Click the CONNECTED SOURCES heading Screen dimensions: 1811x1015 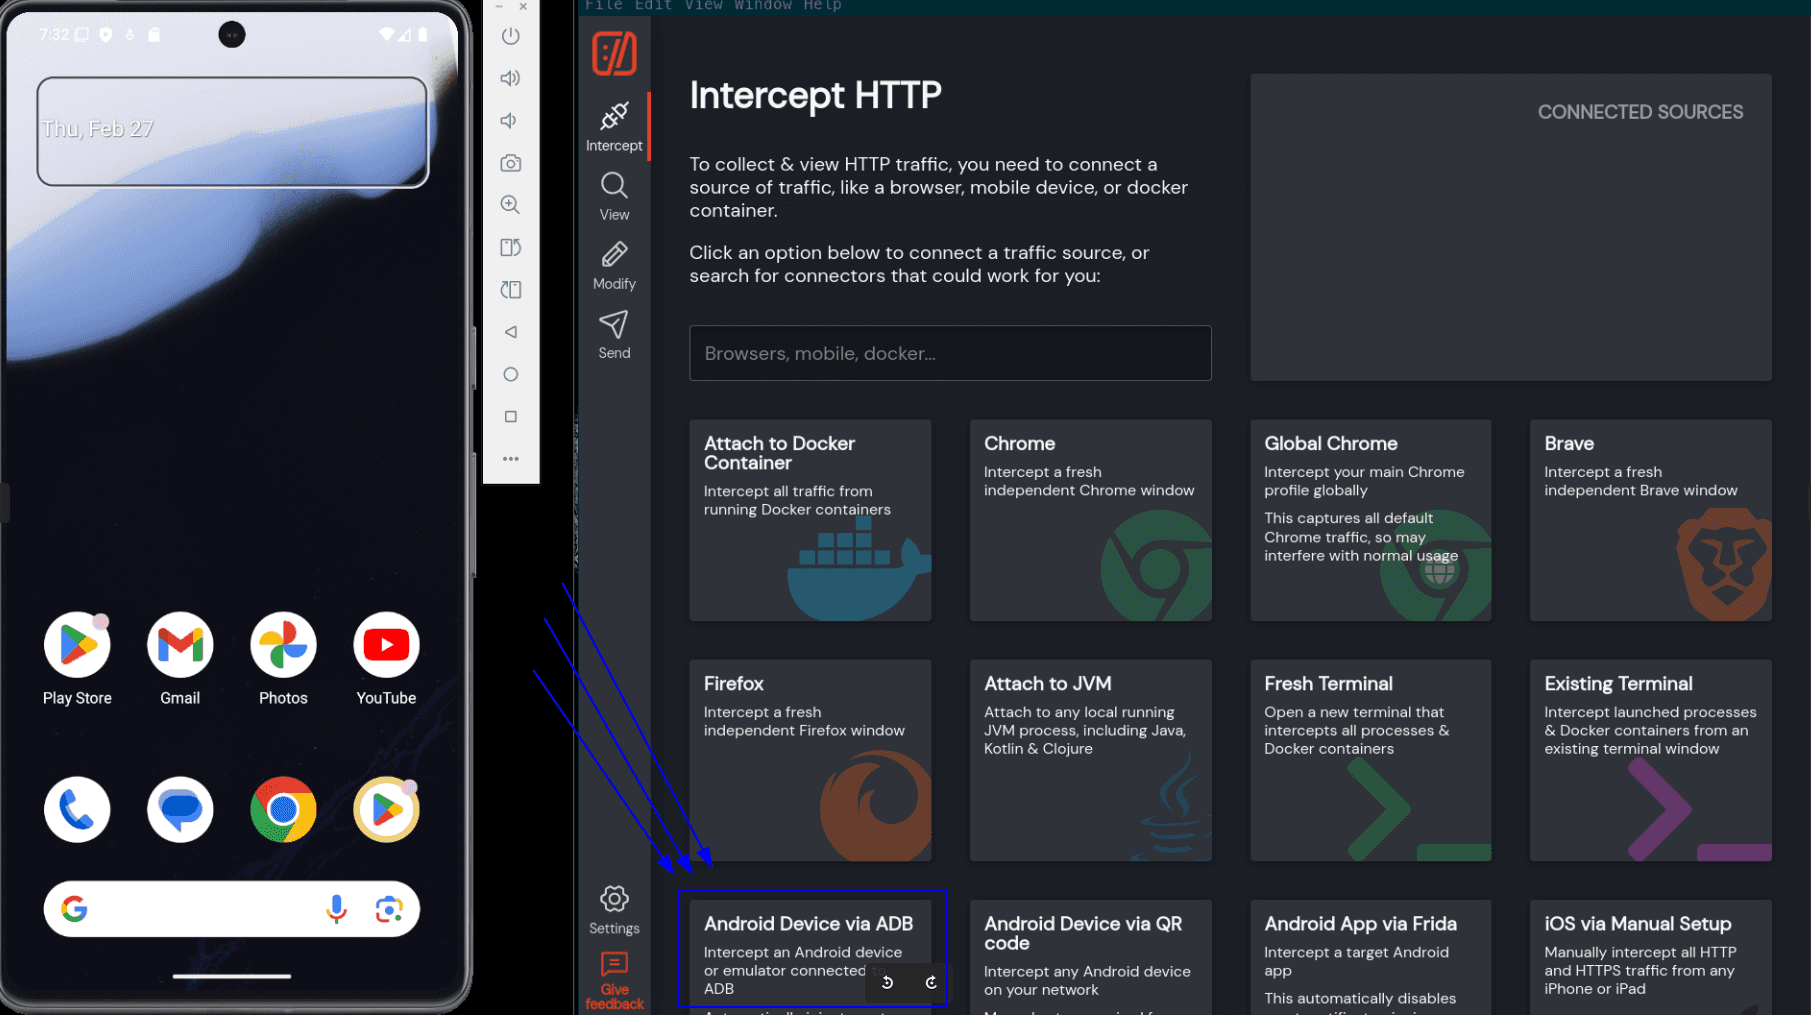pos(1640,112)
